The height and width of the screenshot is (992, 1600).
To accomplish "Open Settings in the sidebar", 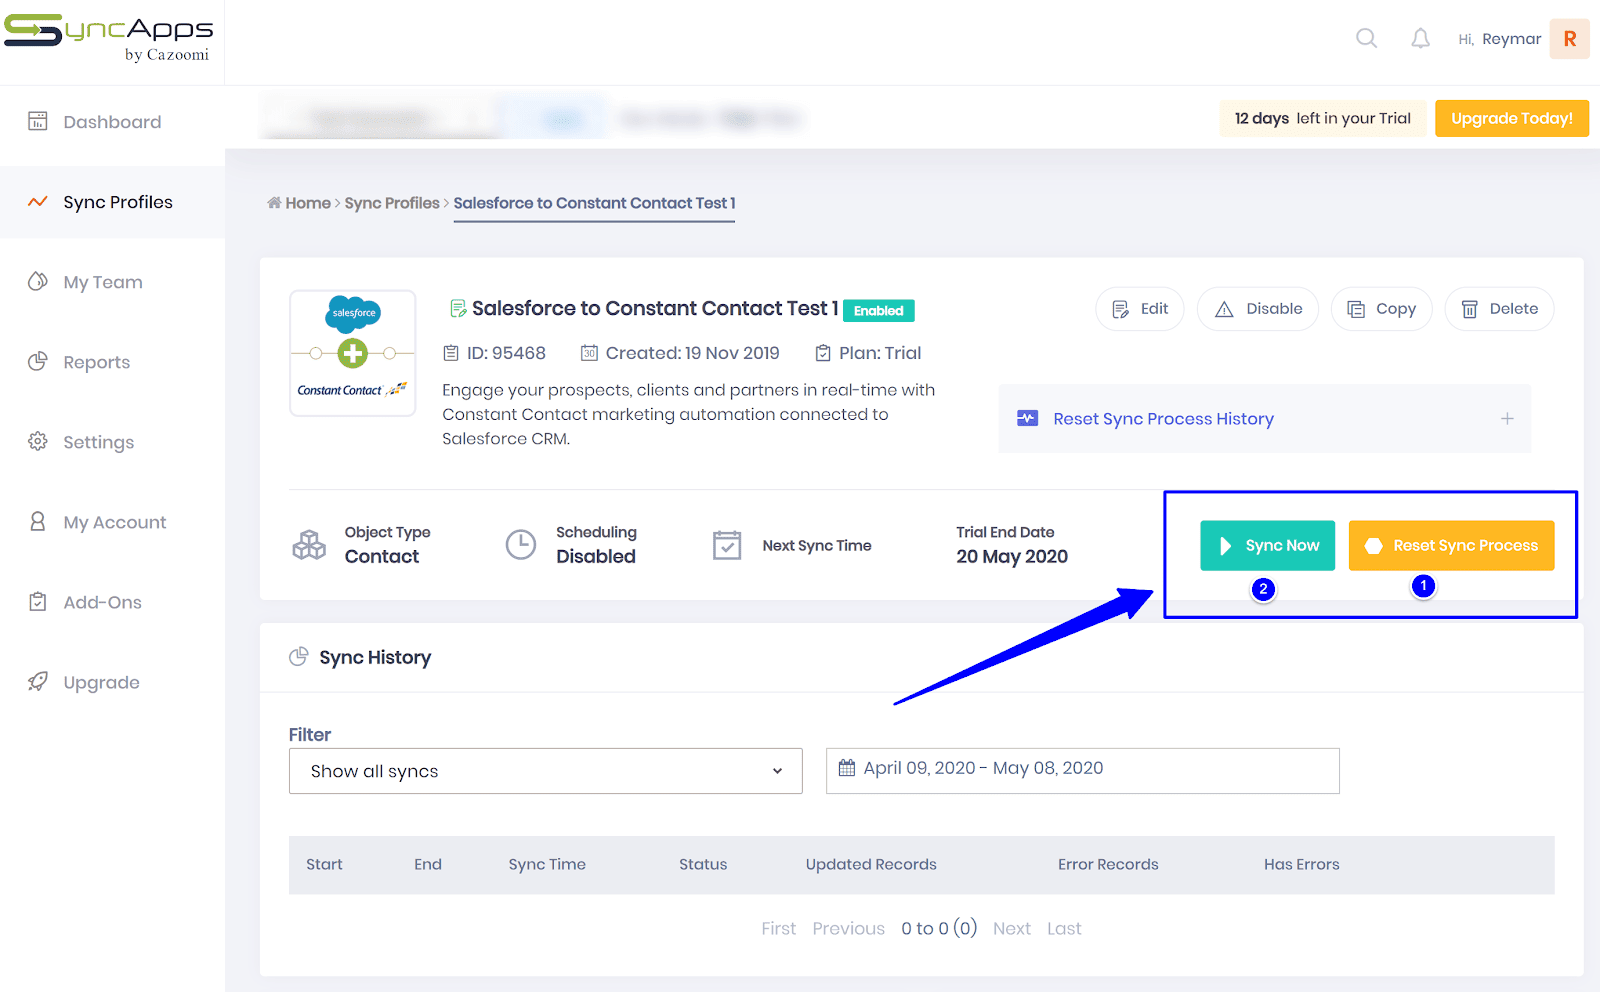I will click(x=98, y=442).
